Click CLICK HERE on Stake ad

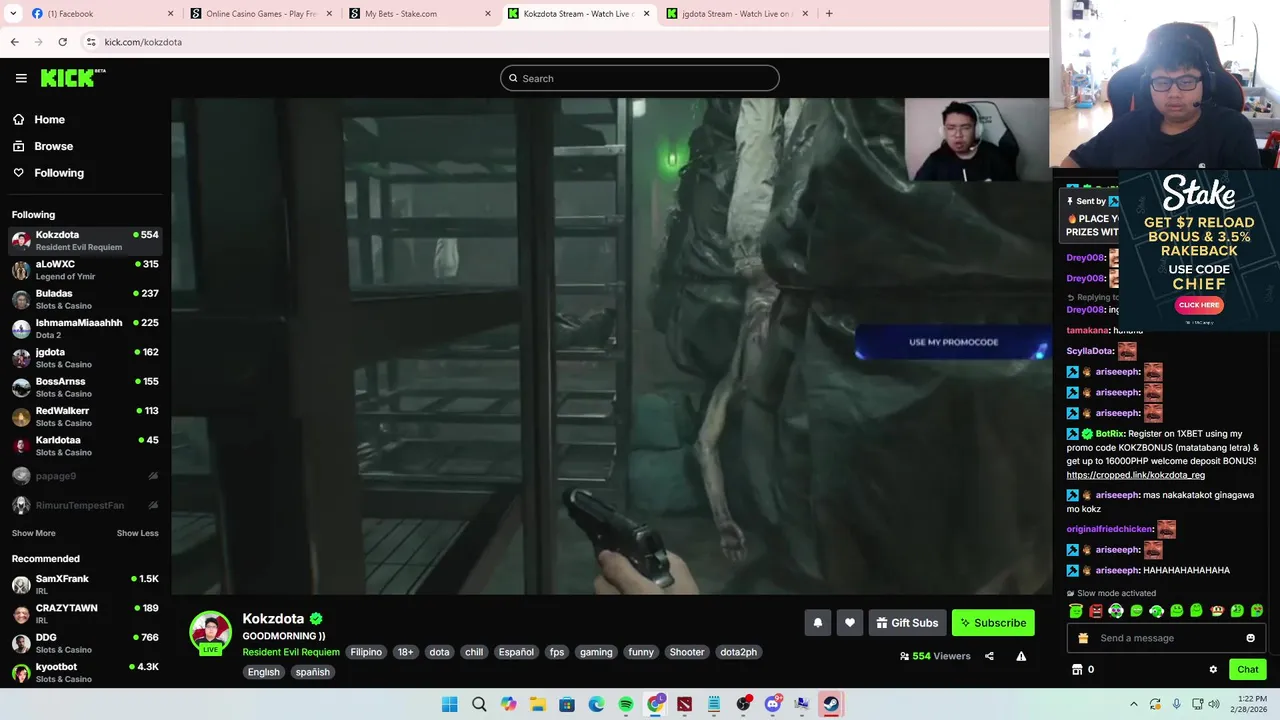click(1199, 305)
